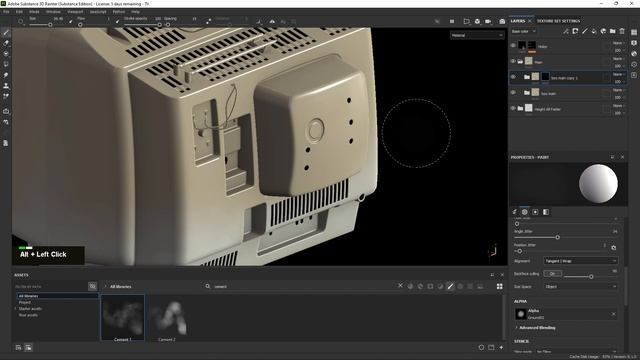Filter assets by brushes icon
640x360 pixels.
click(x=450, y=287)
